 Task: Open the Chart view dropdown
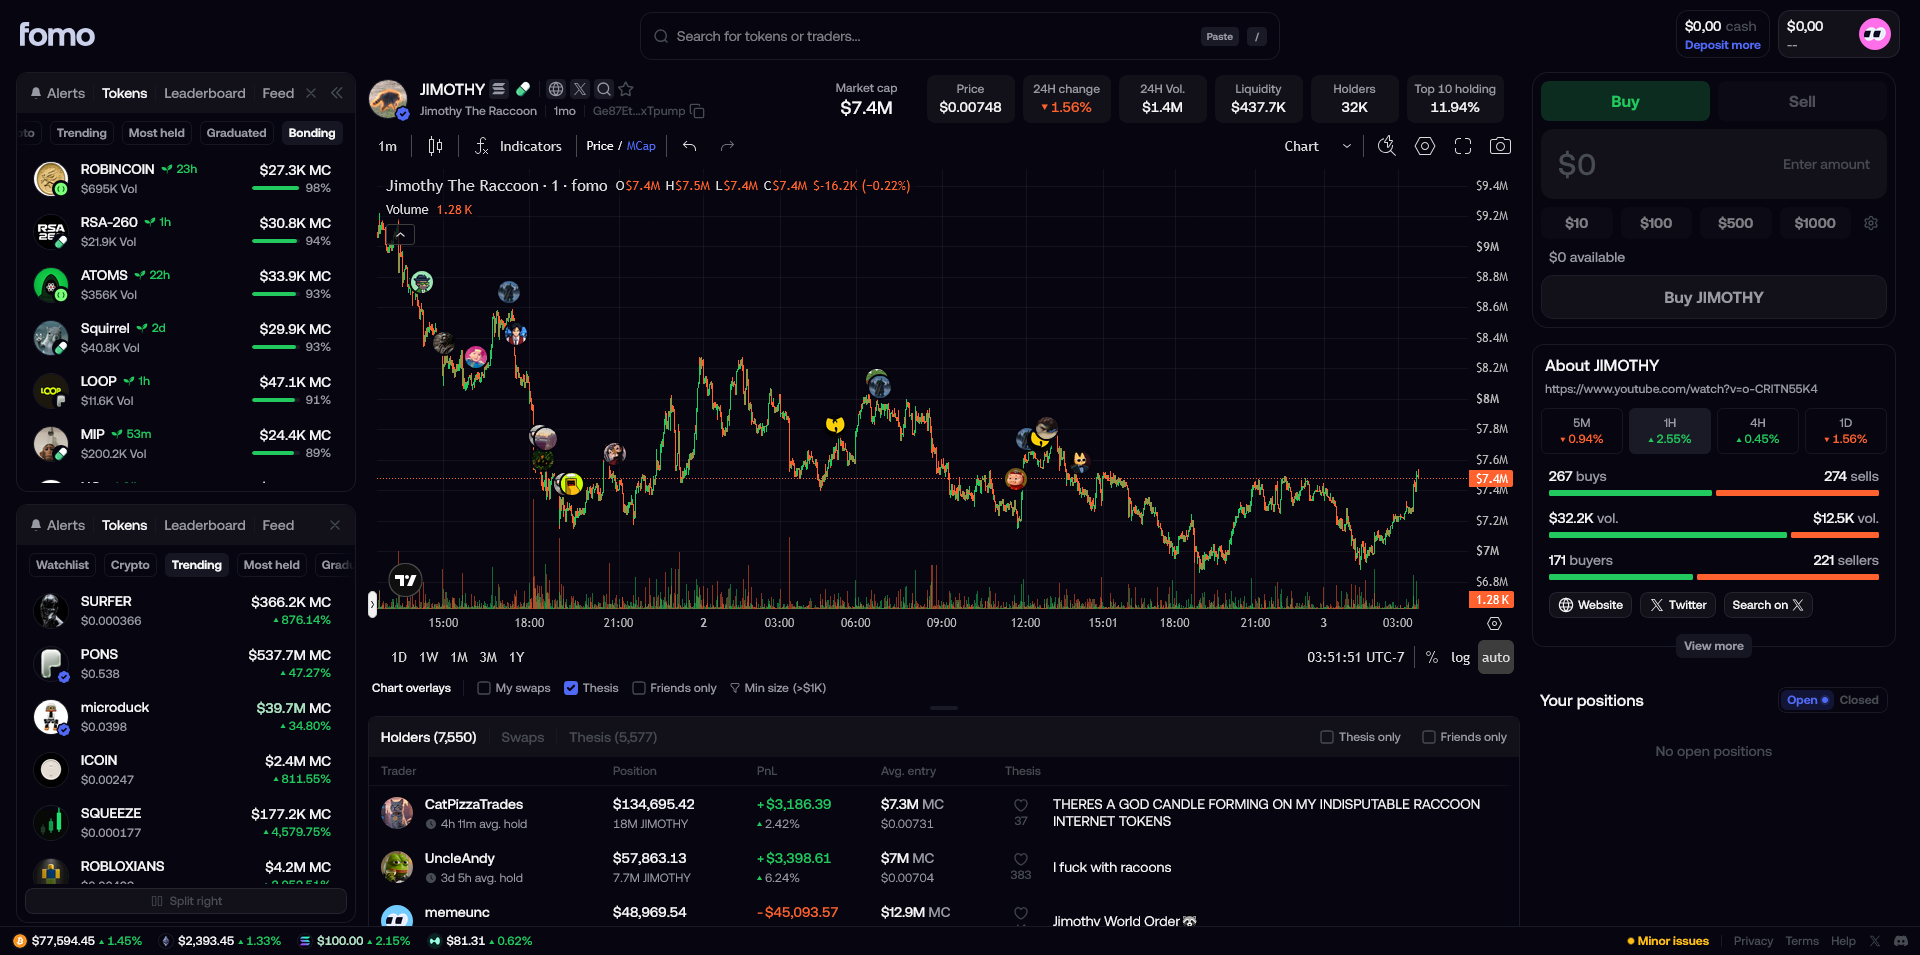coord(1318,146)
